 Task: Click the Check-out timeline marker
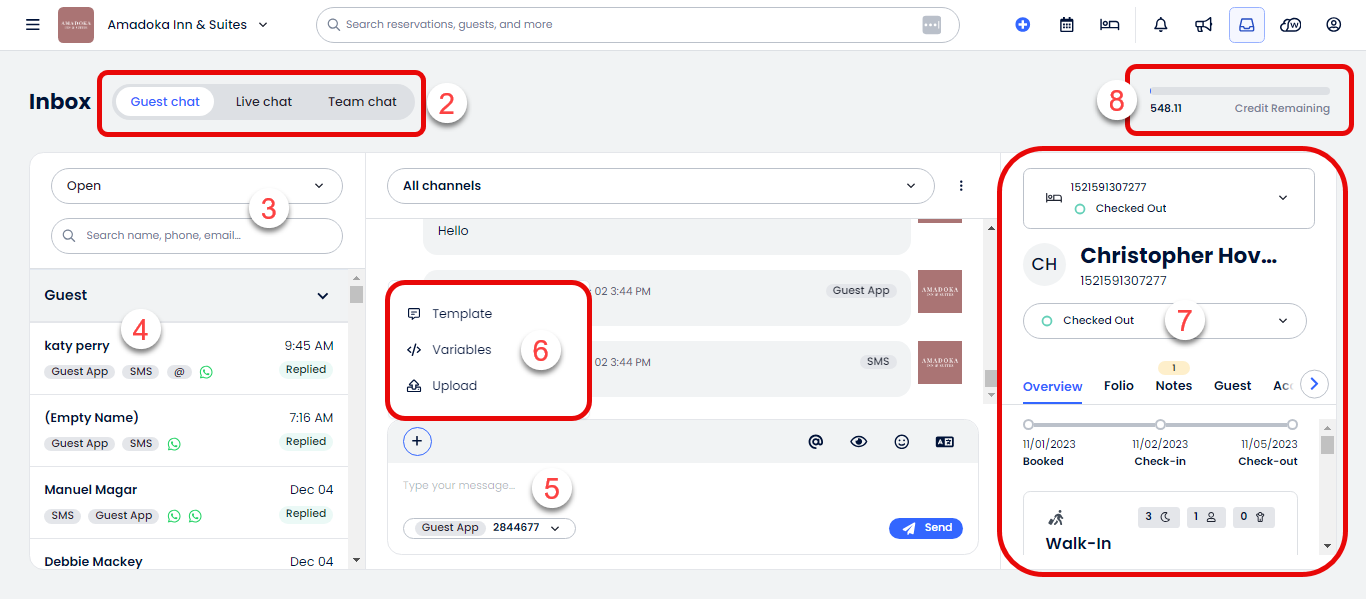click(1292, 425)
